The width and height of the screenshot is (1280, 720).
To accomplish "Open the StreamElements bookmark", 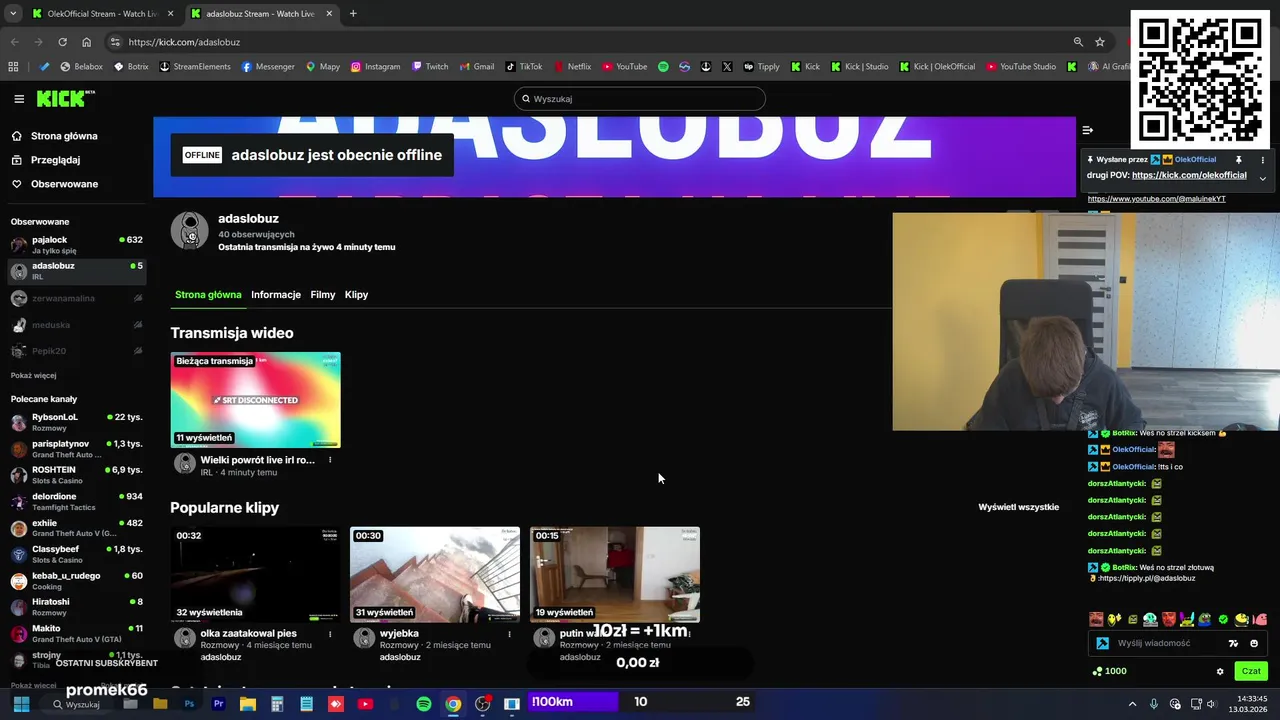I will [x=195, y=67].
